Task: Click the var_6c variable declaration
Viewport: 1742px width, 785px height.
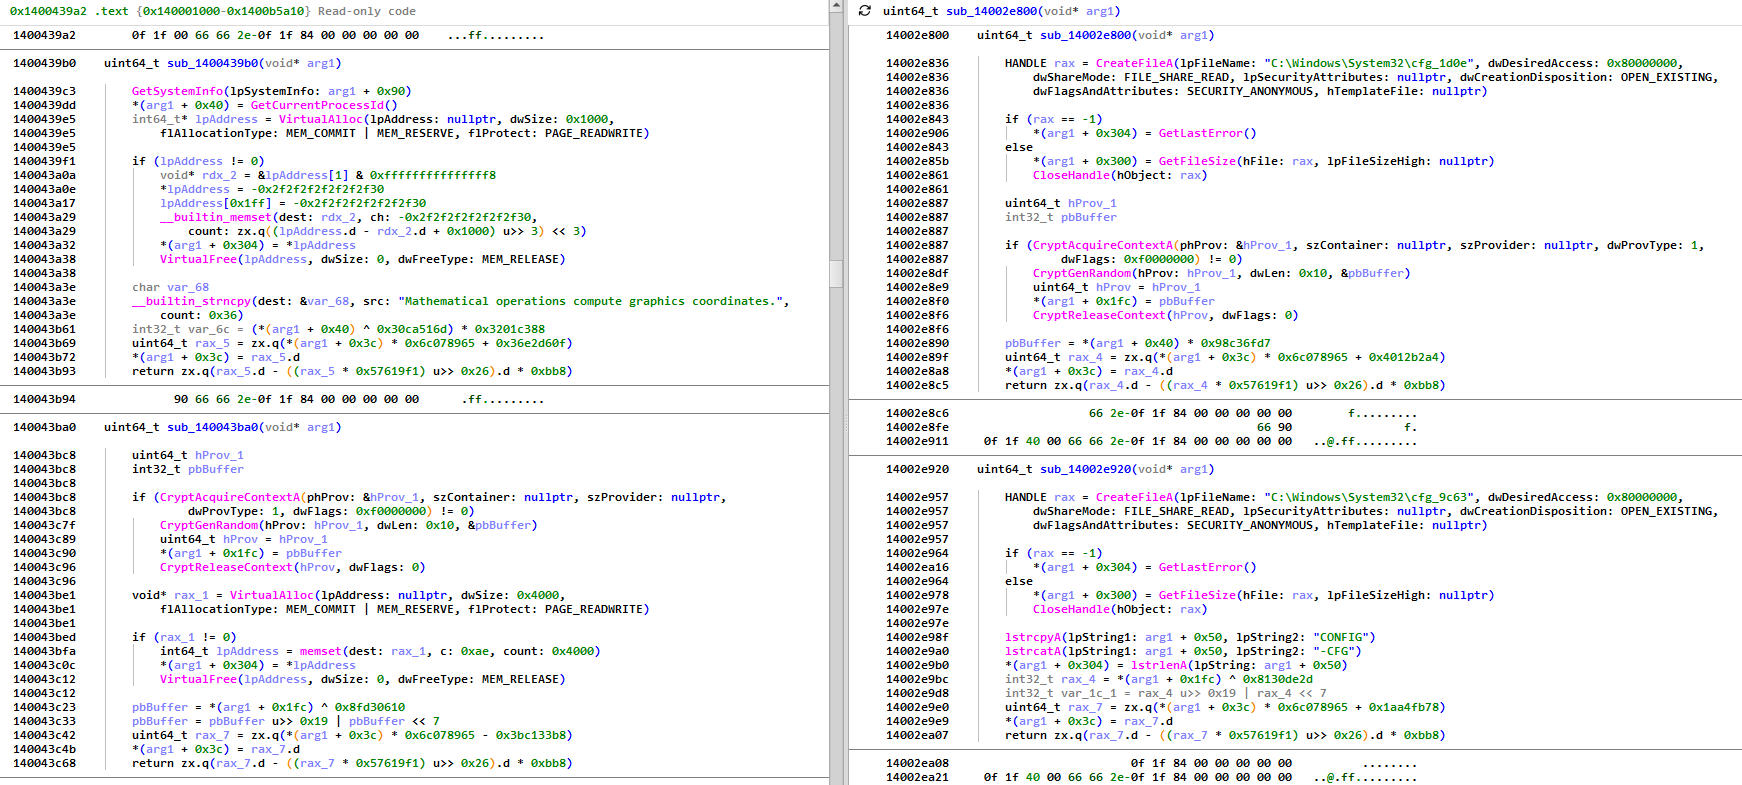Action: click(x=205, y=329)
